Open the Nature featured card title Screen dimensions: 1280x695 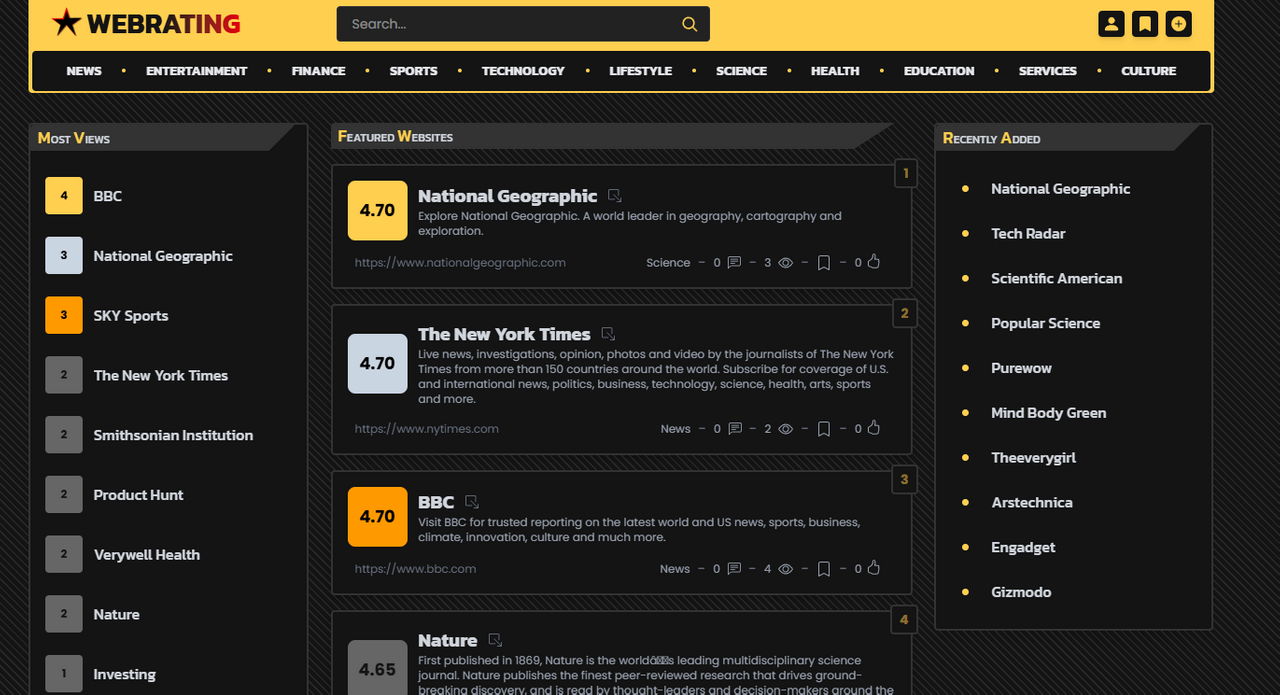click(447, 640)
